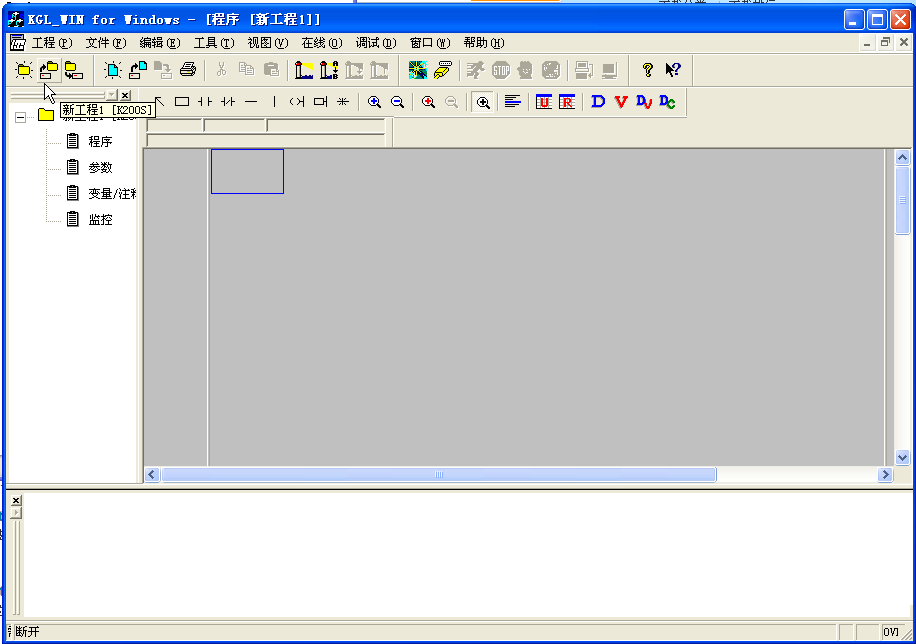Select the asterisk NOT/invert tool
The image size is (916, 644).
(343, 102)
